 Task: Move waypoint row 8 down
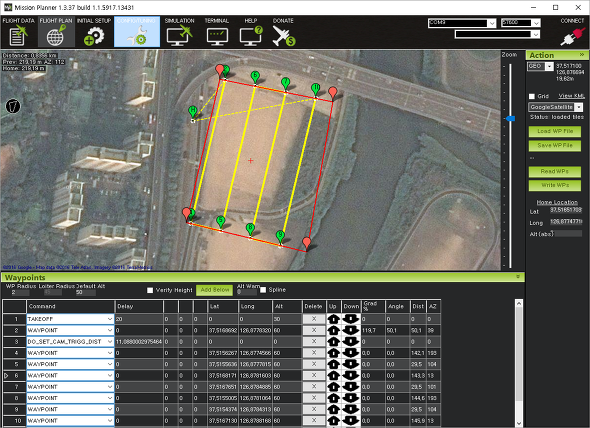point(351,398)
